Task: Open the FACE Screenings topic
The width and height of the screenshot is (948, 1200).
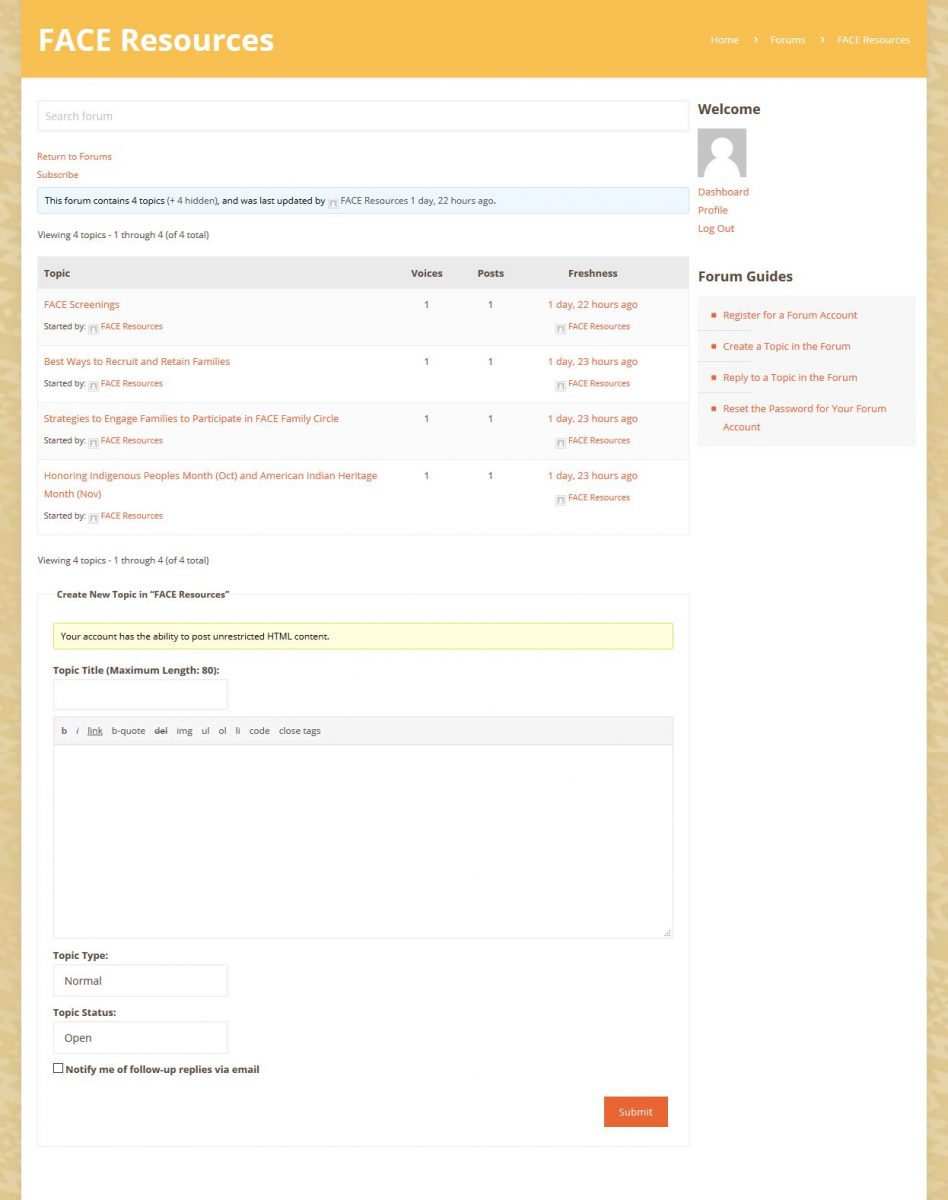Action: (x=81, y=305)
